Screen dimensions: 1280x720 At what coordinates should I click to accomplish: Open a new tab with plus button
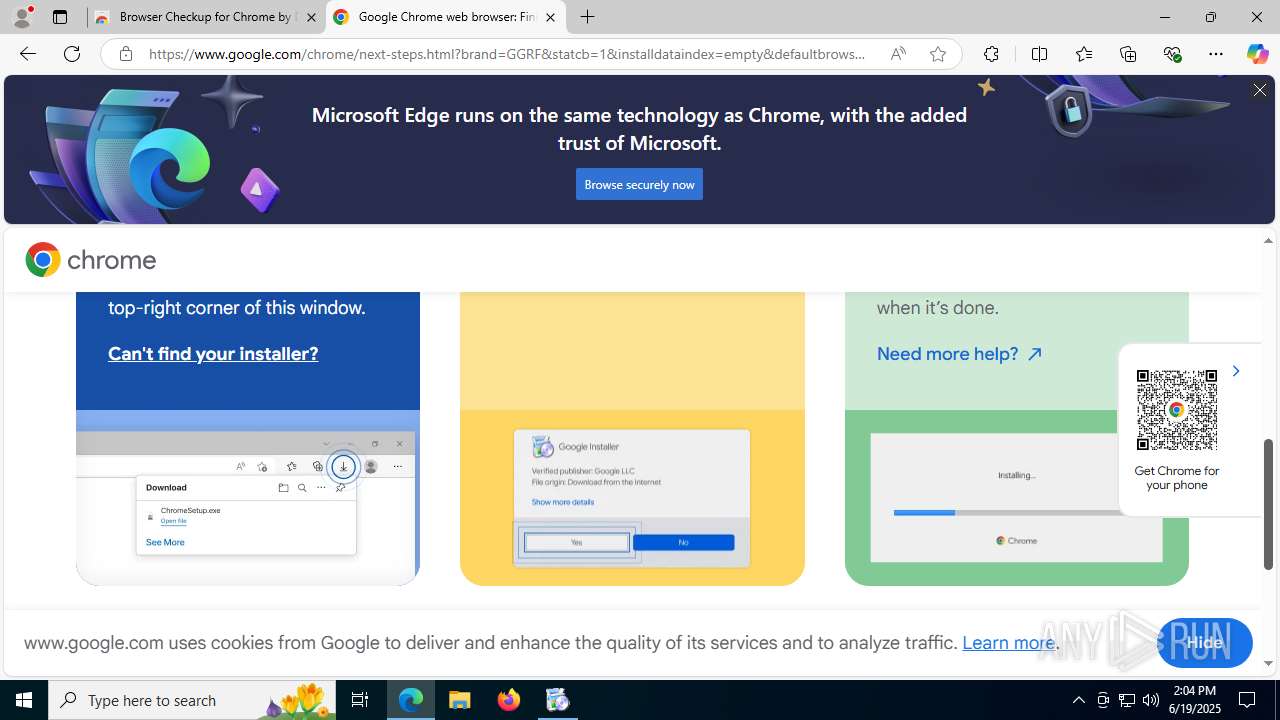[588, 17]
